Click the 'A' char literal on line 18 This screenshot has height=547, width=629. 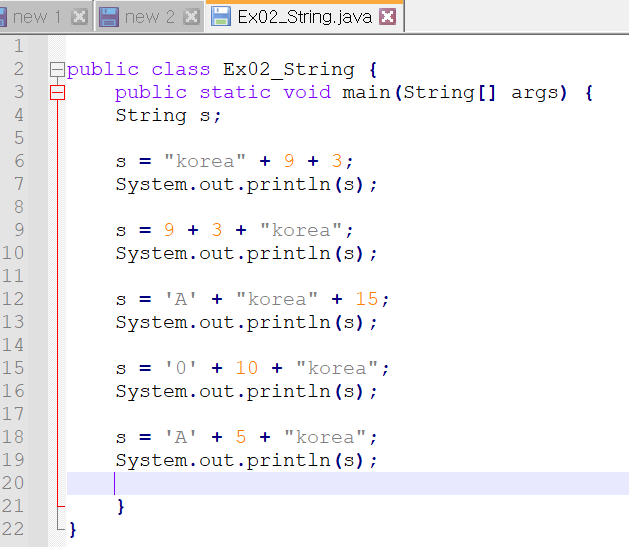tap(181, 437)
